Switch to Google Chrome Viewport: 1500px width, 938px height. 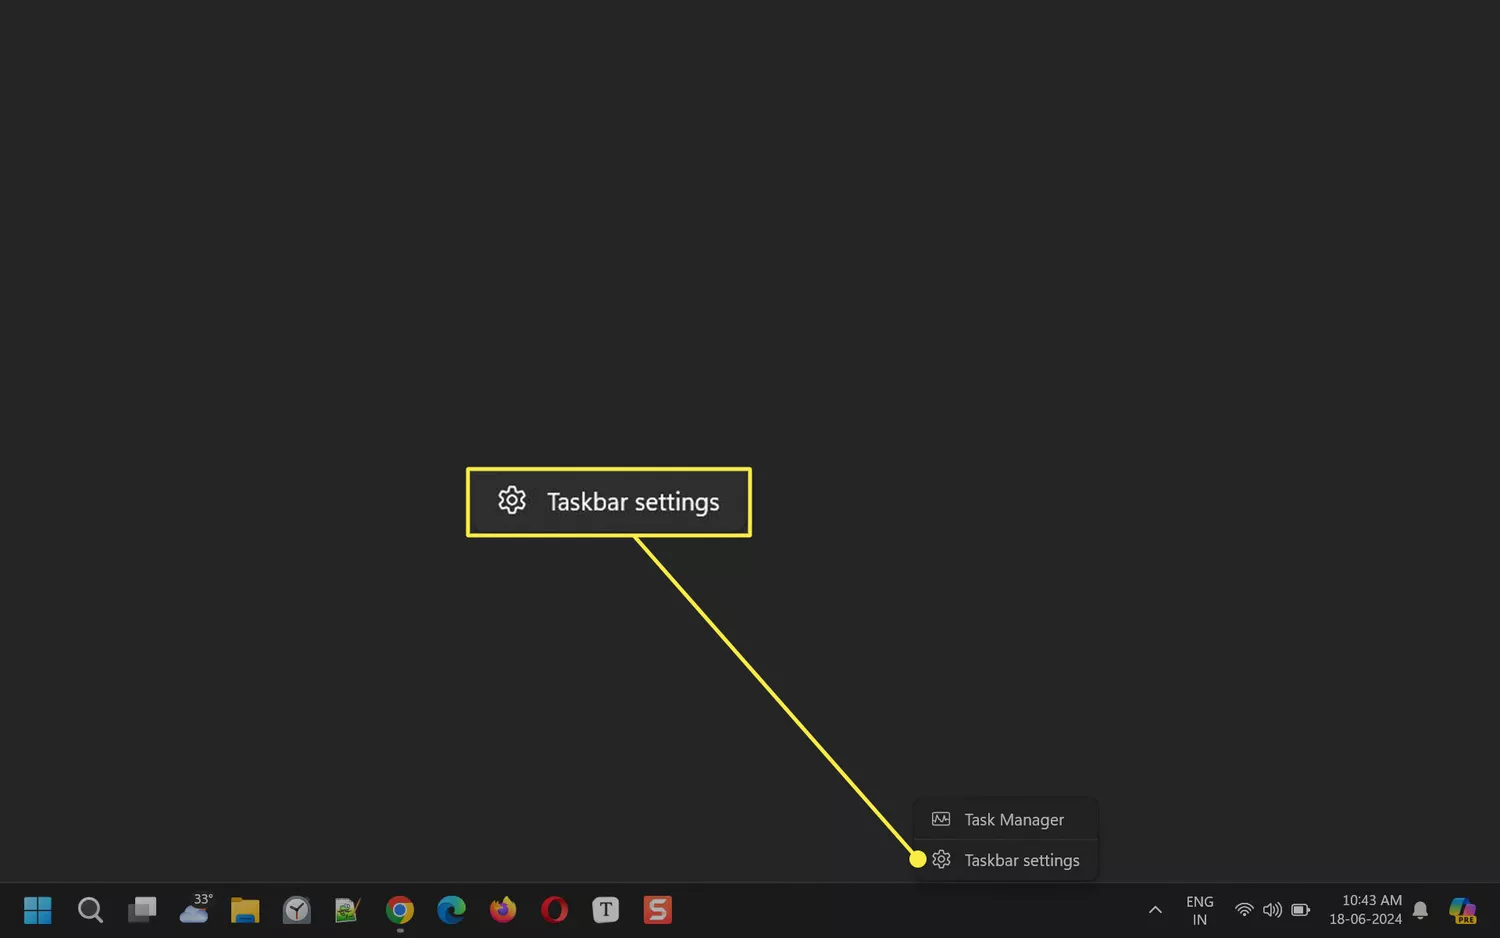tap(400, 910)
